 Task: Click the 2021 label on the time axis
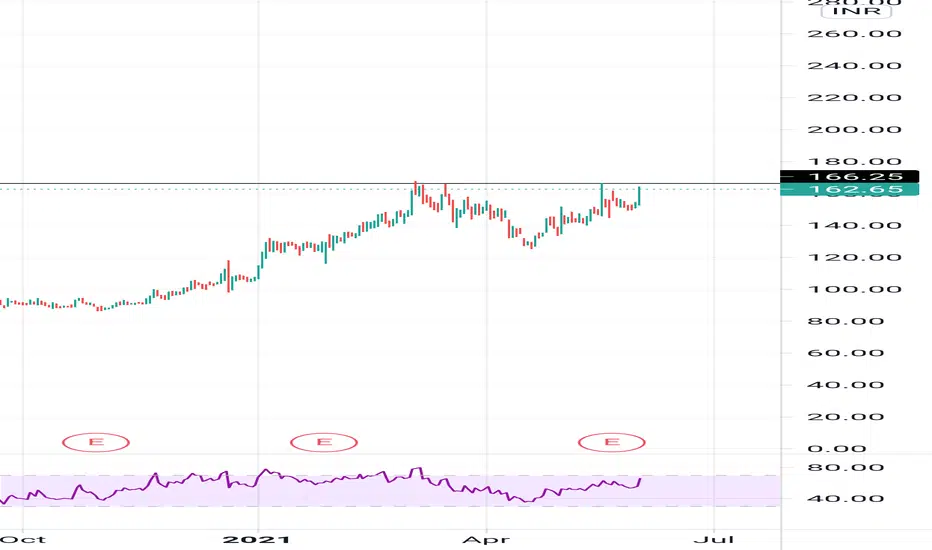click(x=256, y=540)
